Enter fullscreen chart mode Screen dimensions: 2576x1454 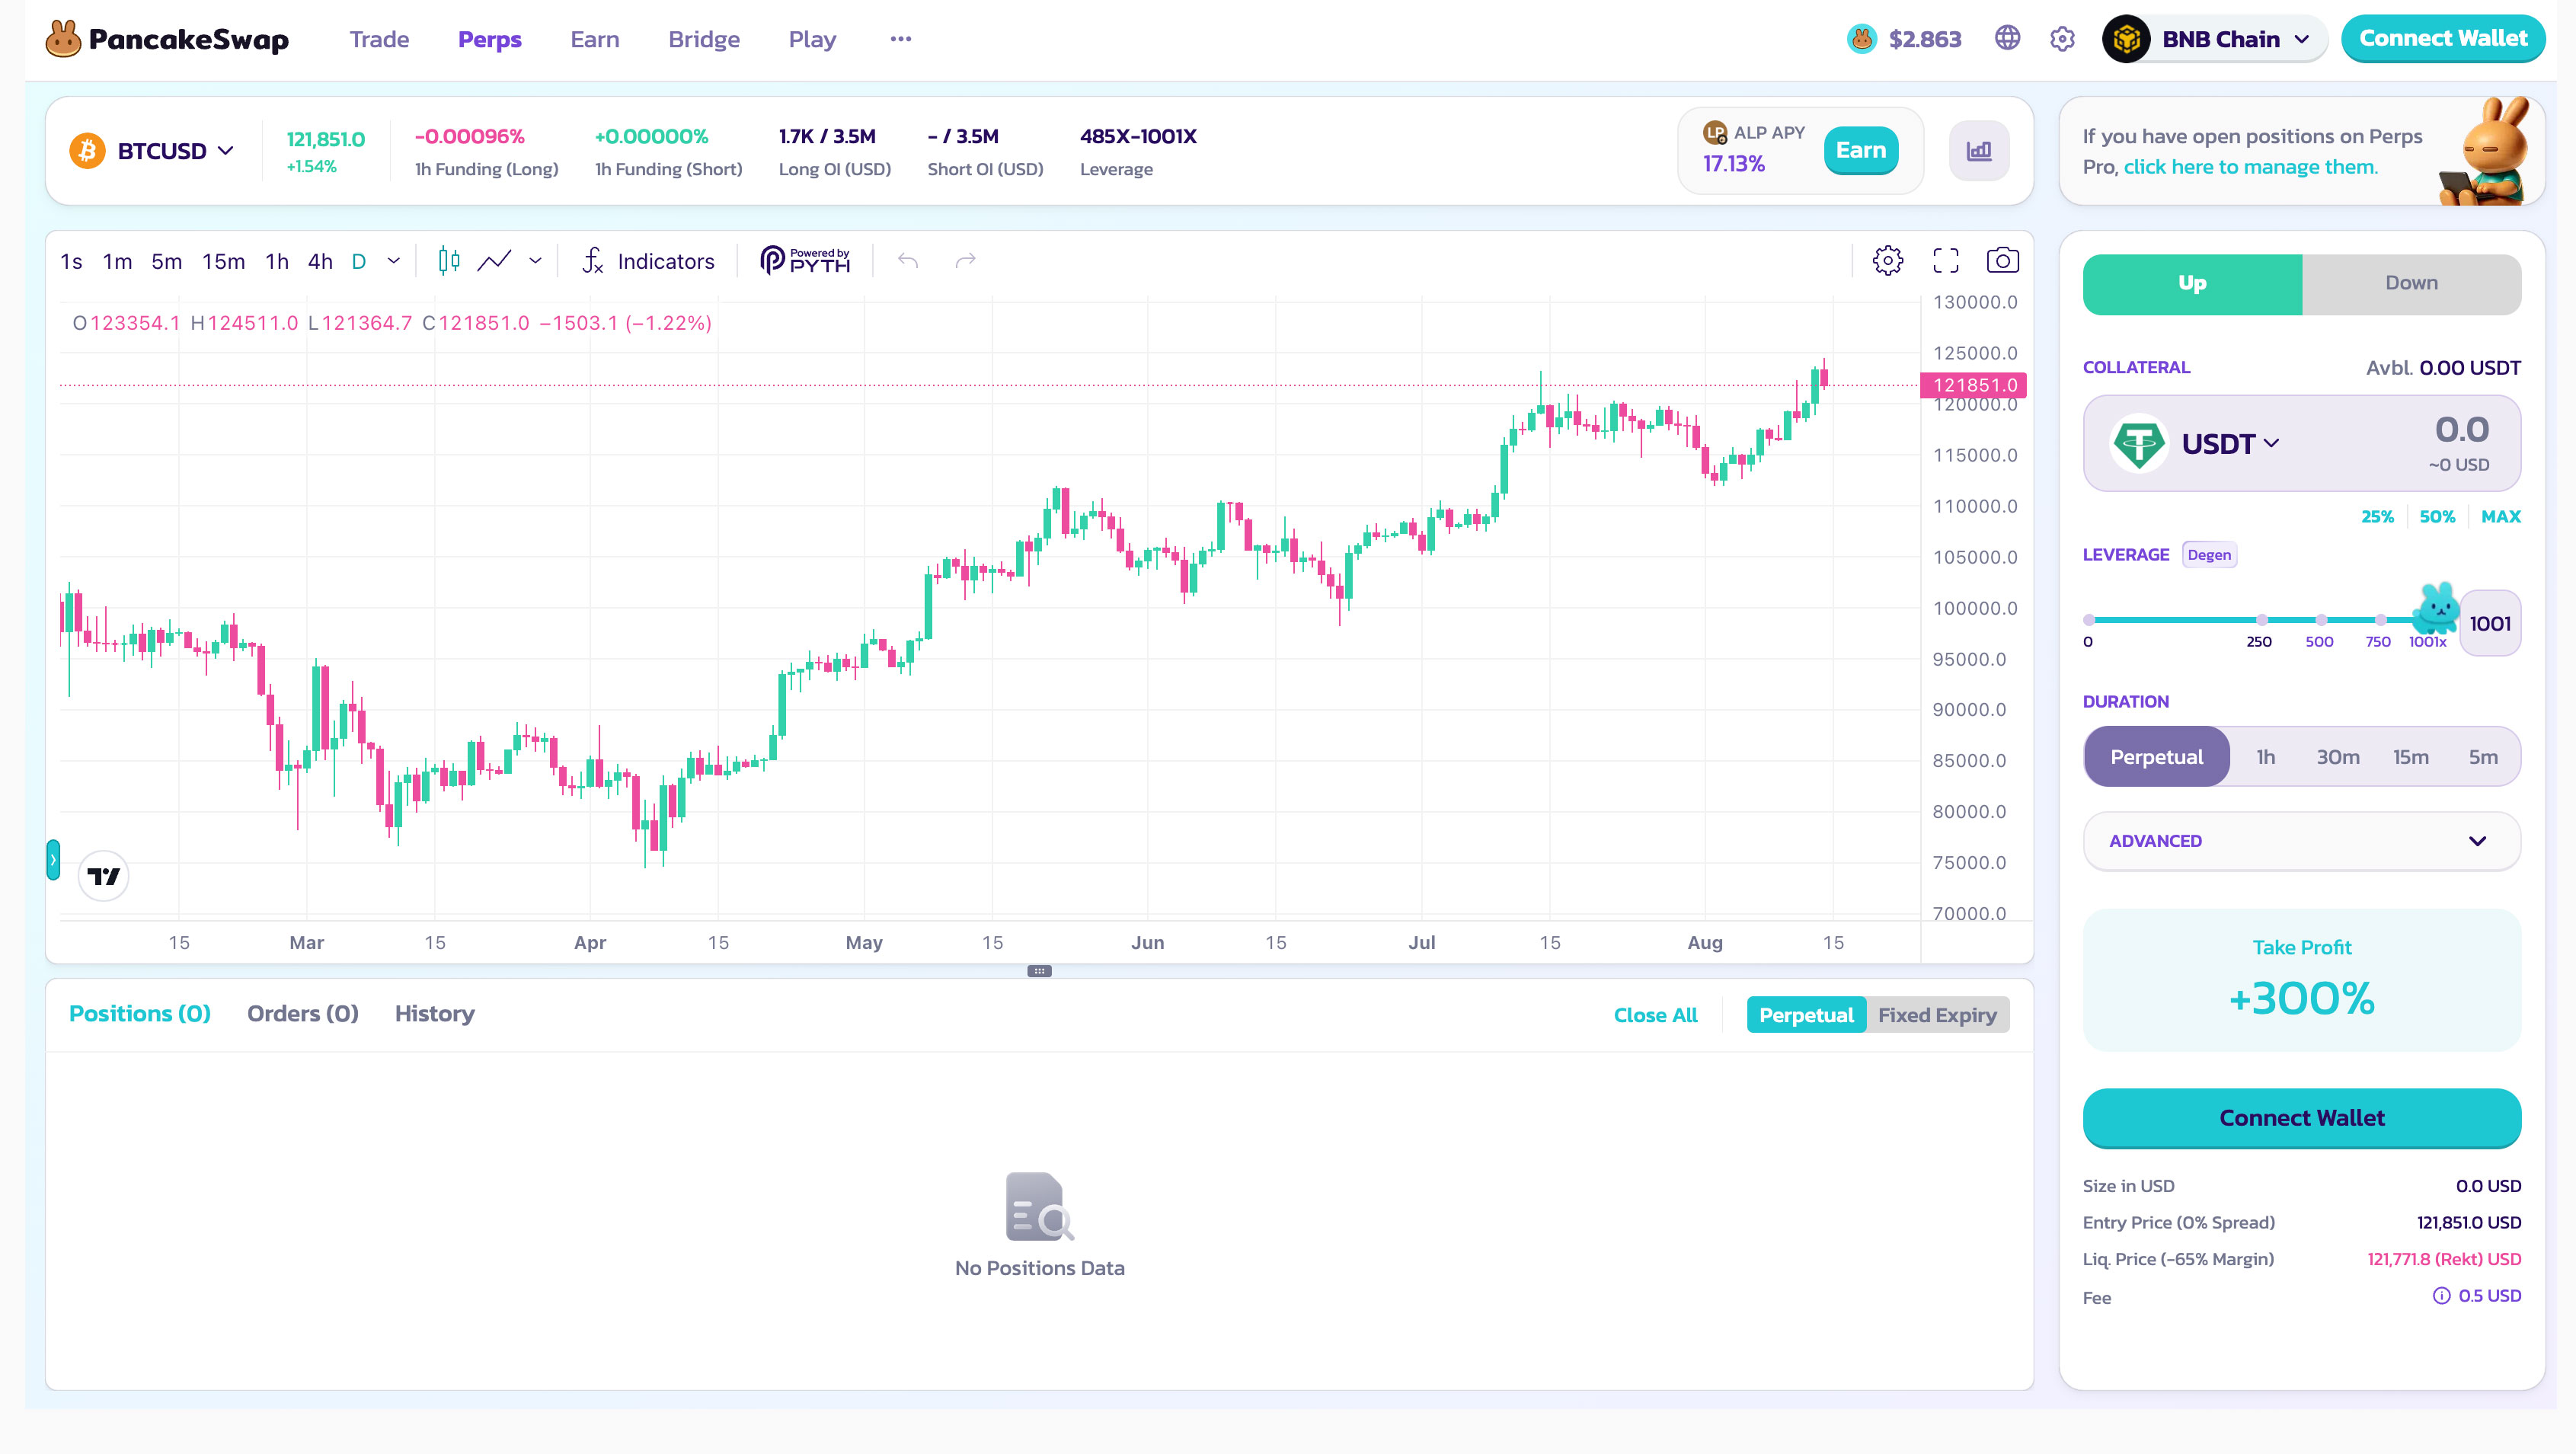[1945, 261]
